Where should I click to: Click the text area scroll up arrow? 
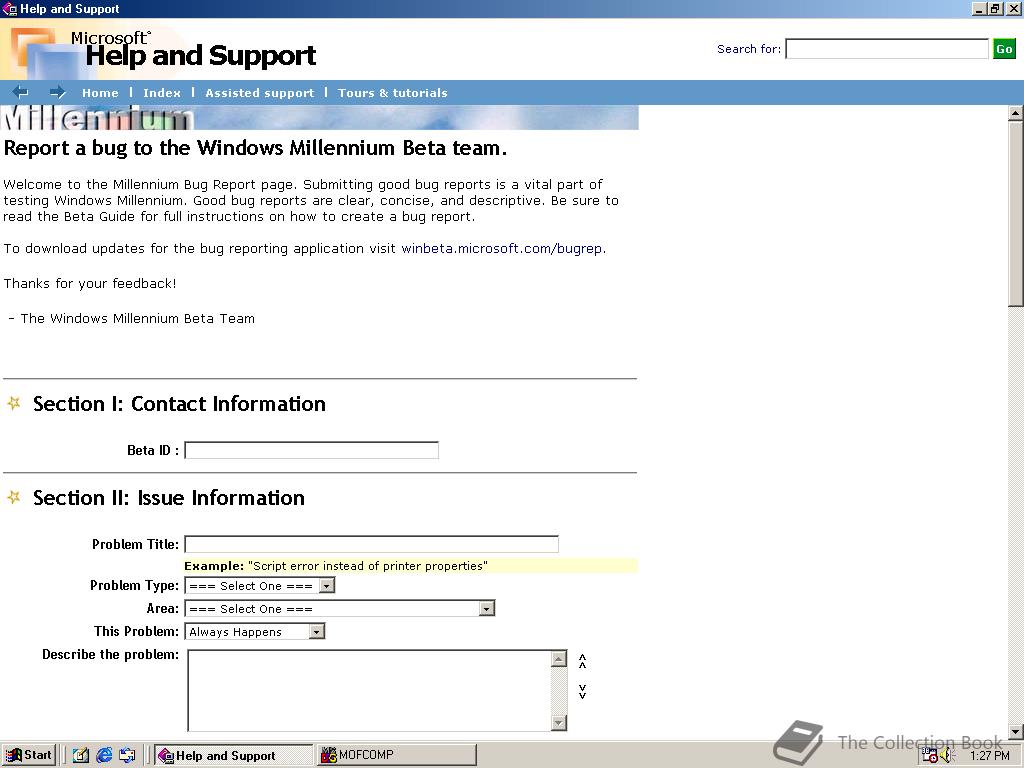(x=558, y=658)
